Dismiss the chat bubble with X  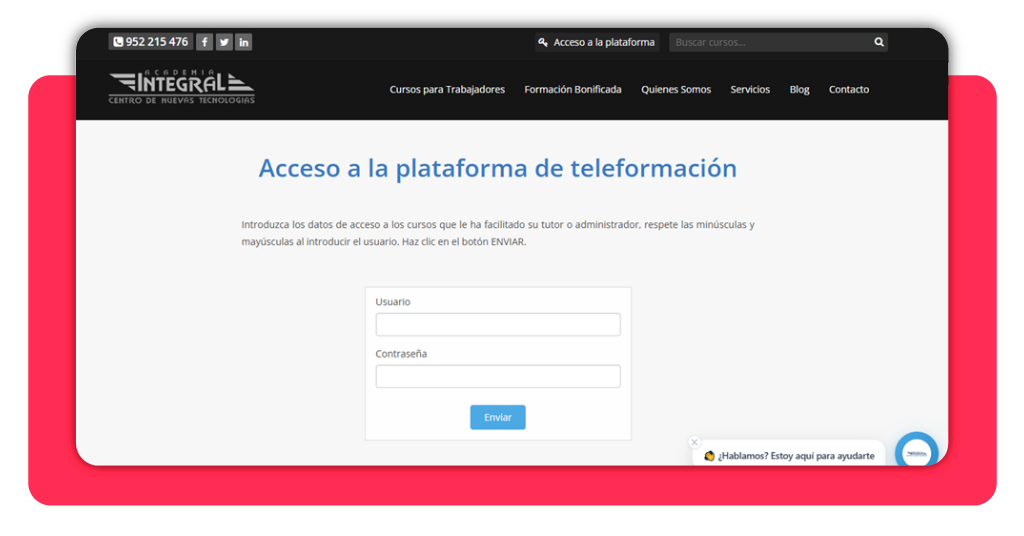pos(694,442)
